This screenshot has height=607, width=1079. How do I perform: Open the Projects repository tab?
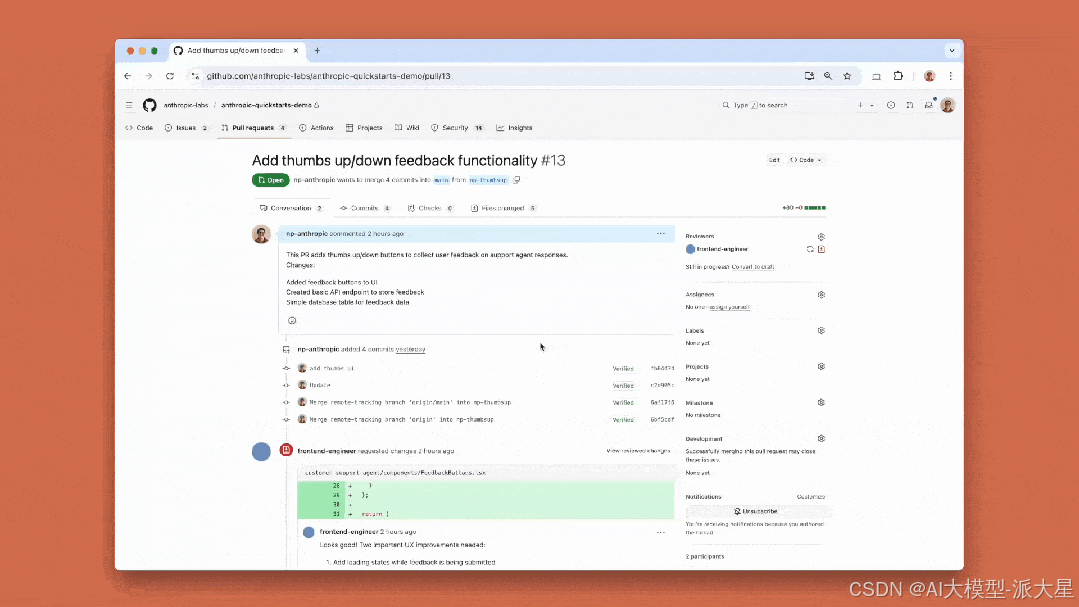coord(364,128)
